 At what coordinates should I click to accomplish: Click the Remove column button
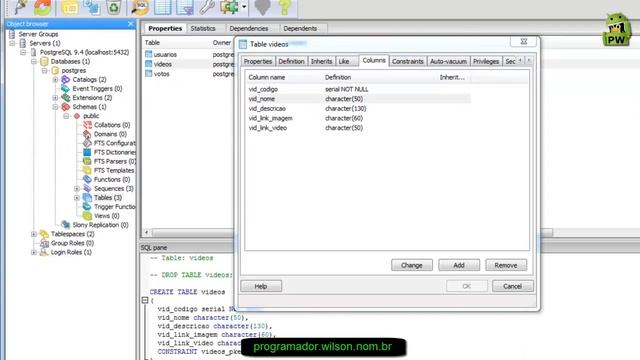pos(506,265)
